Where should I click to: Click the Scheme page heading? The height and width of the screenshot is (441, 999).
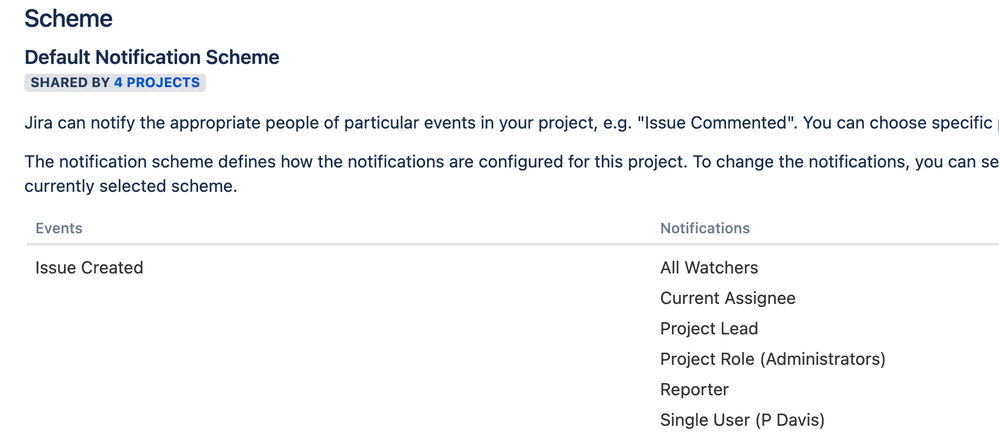coord(69,18)
